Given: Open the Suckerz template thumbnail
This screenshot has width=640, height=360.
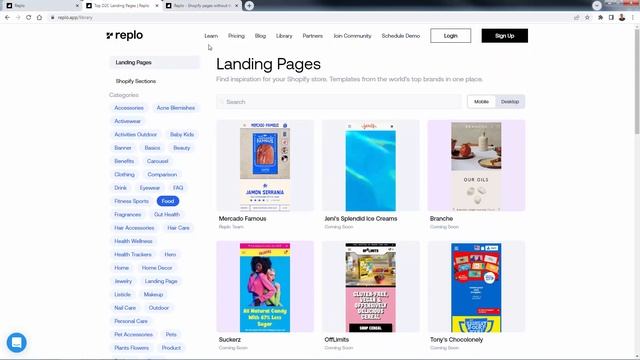Looking at the screenshot, I should (265, 287).
